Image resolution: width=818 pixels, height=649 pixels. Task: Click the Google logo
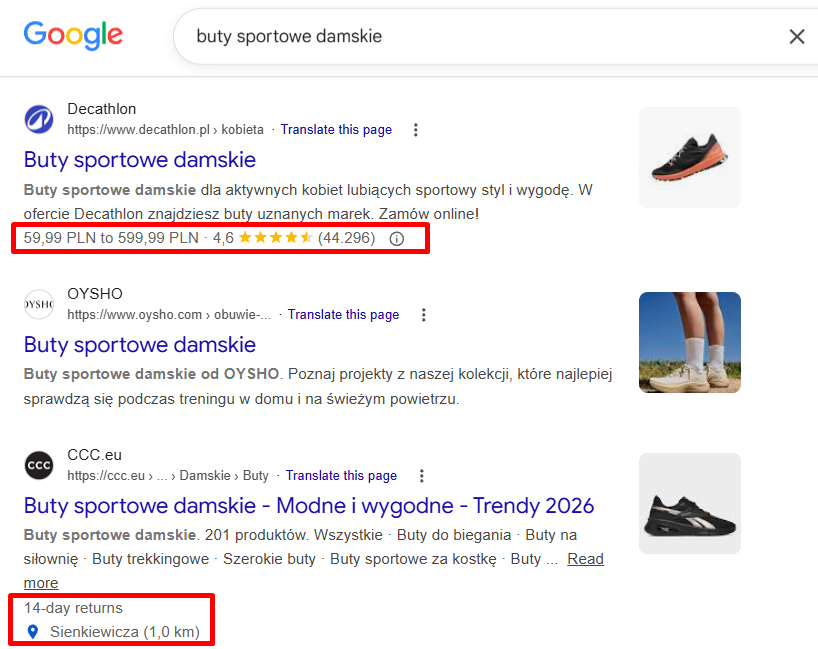click(x=73, y=35)
